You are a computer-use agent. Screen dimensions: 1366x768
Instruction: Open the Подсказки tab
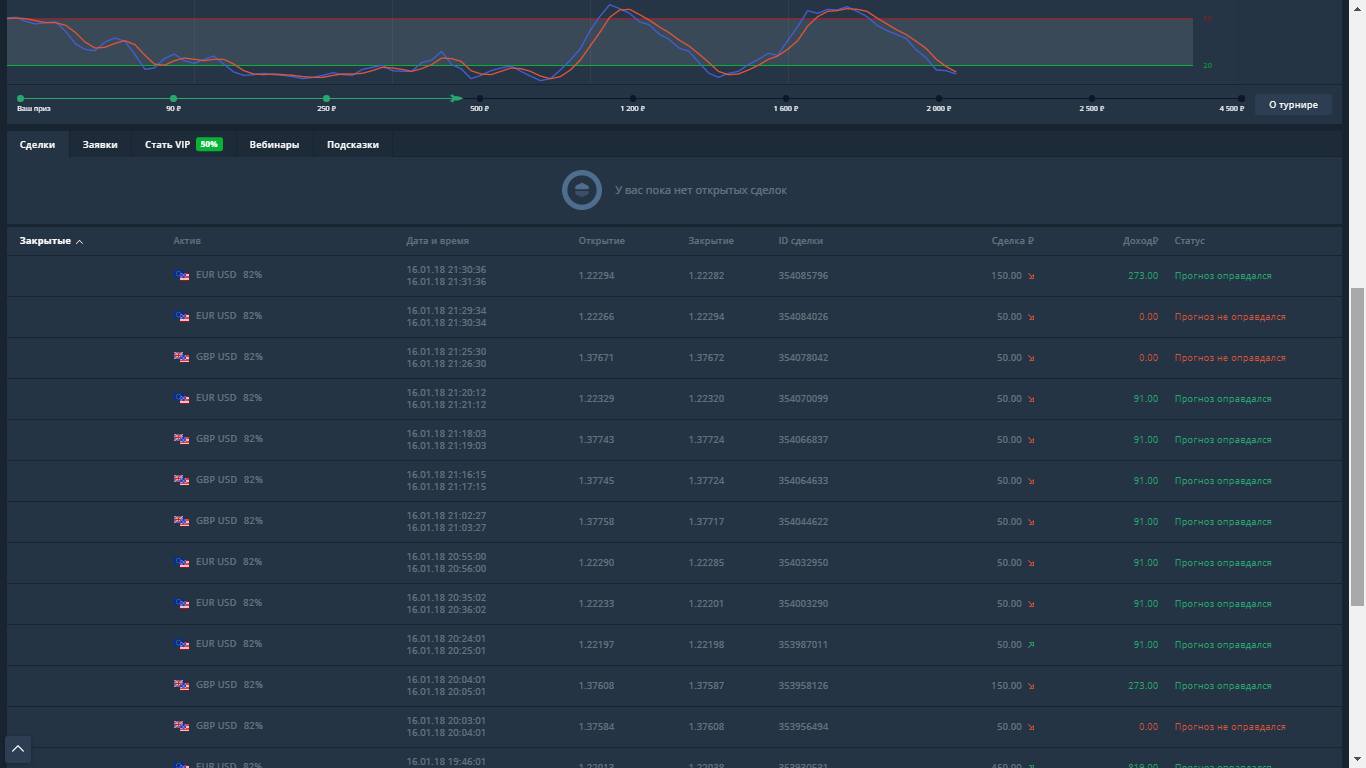point(353,145)
